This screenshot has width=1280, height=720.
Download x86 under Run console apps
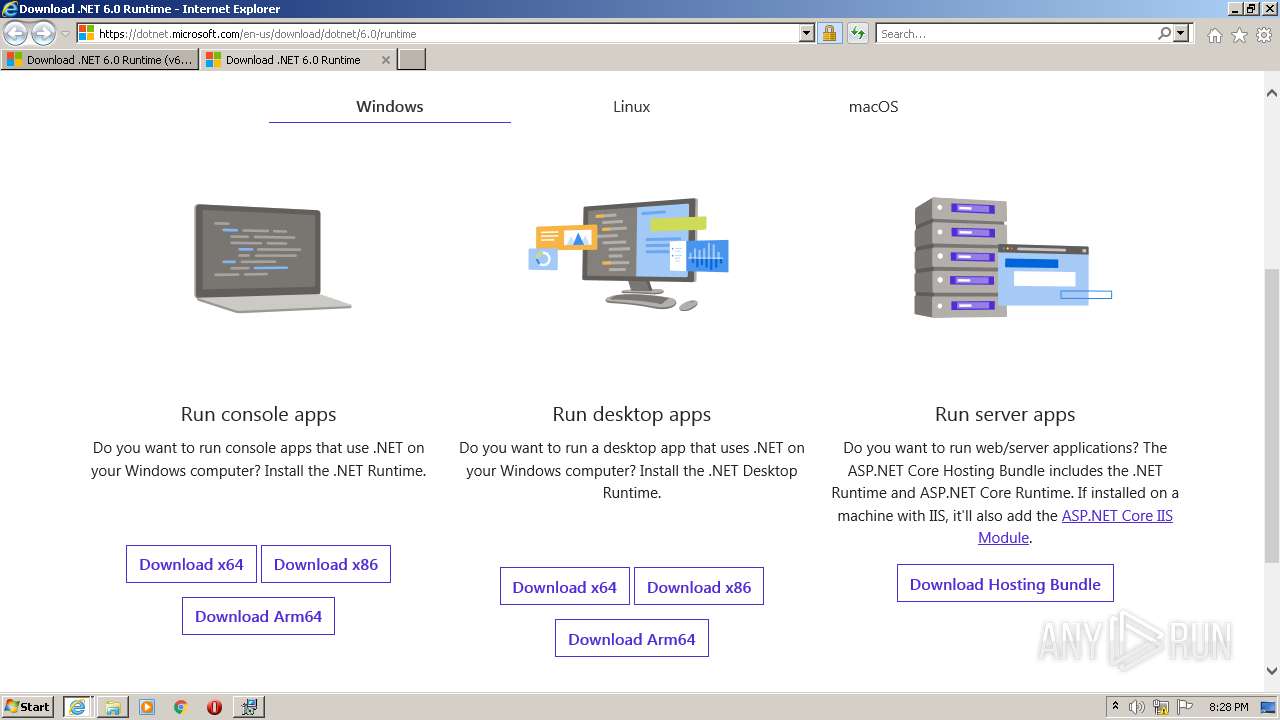pos(326,564)
